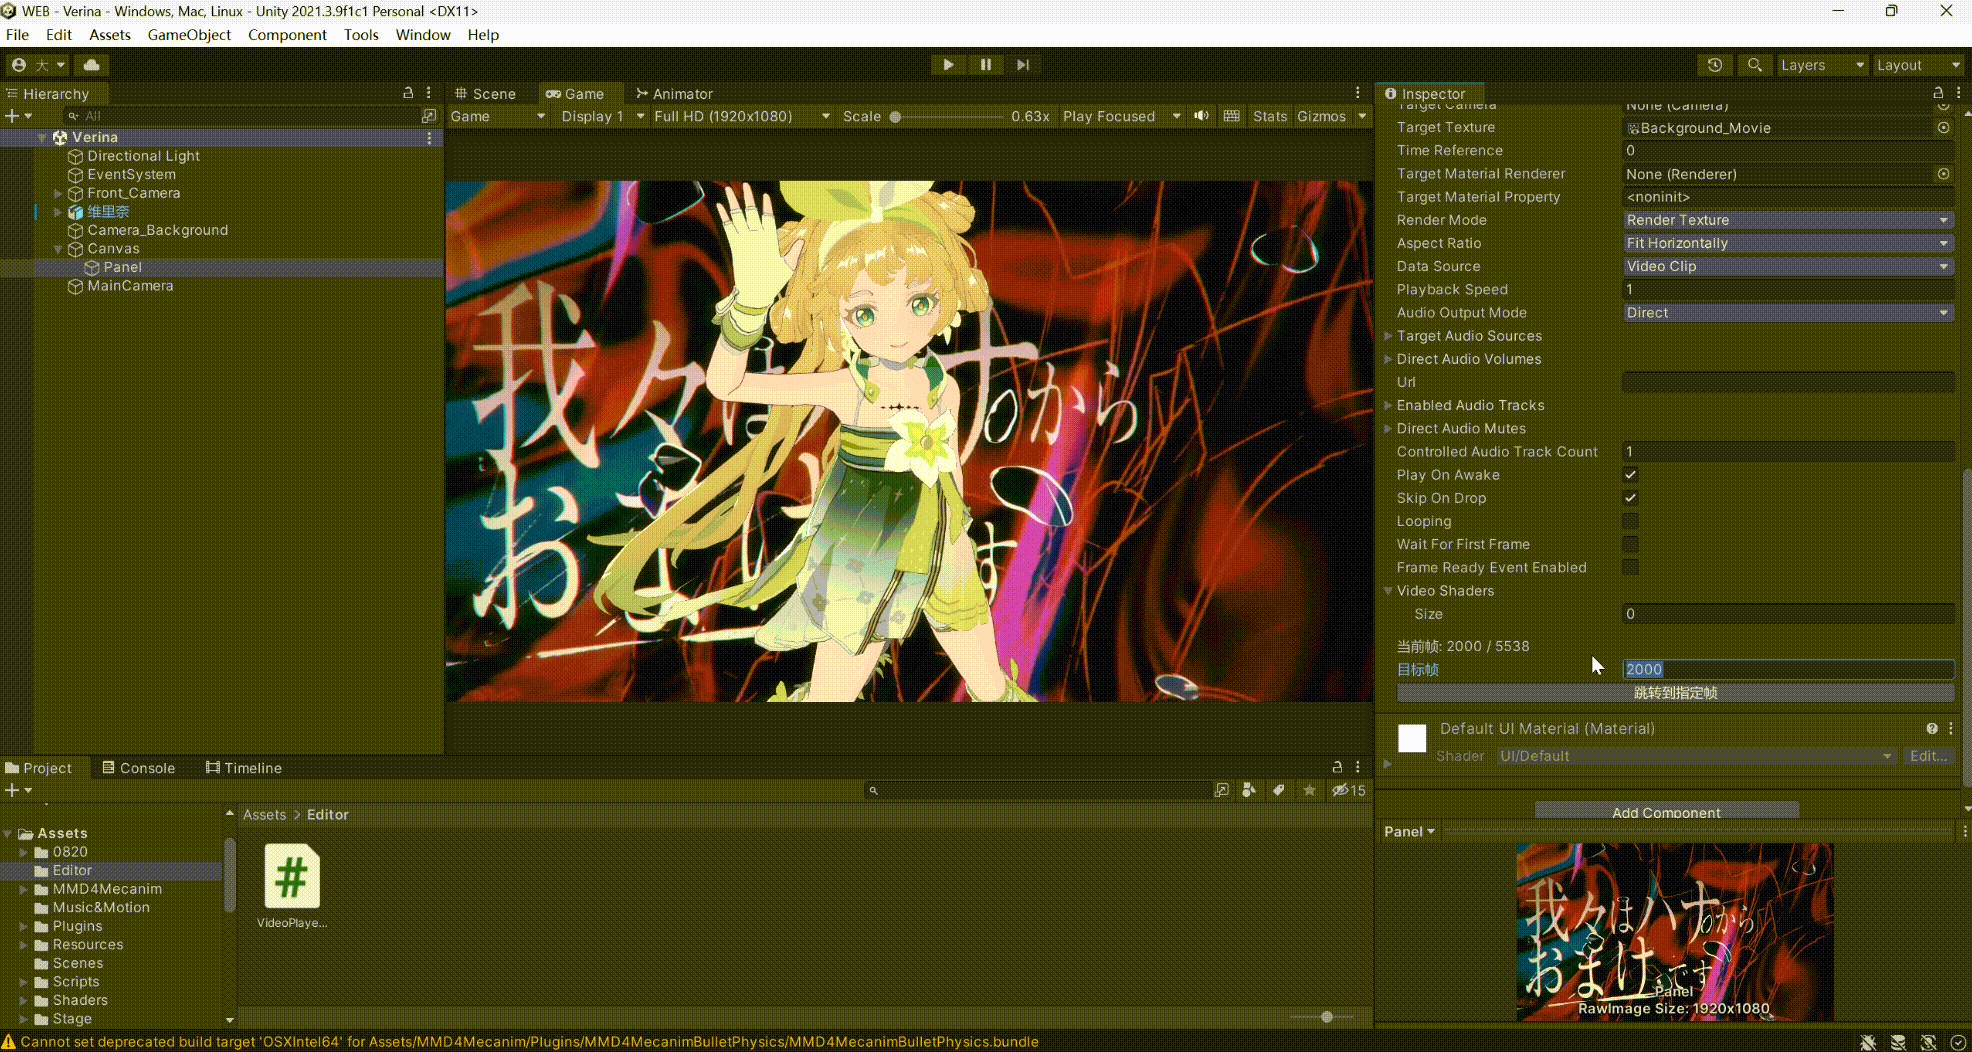Open help for Default UI Material
The image size is (1972, 1052).
coord(1932,729)
